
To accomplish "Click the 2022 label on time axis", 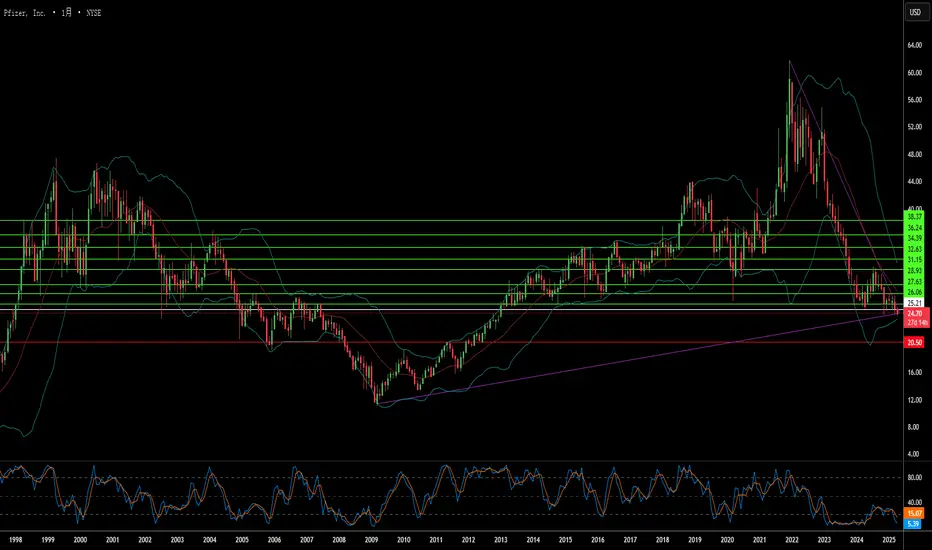I will coord(791,539).
